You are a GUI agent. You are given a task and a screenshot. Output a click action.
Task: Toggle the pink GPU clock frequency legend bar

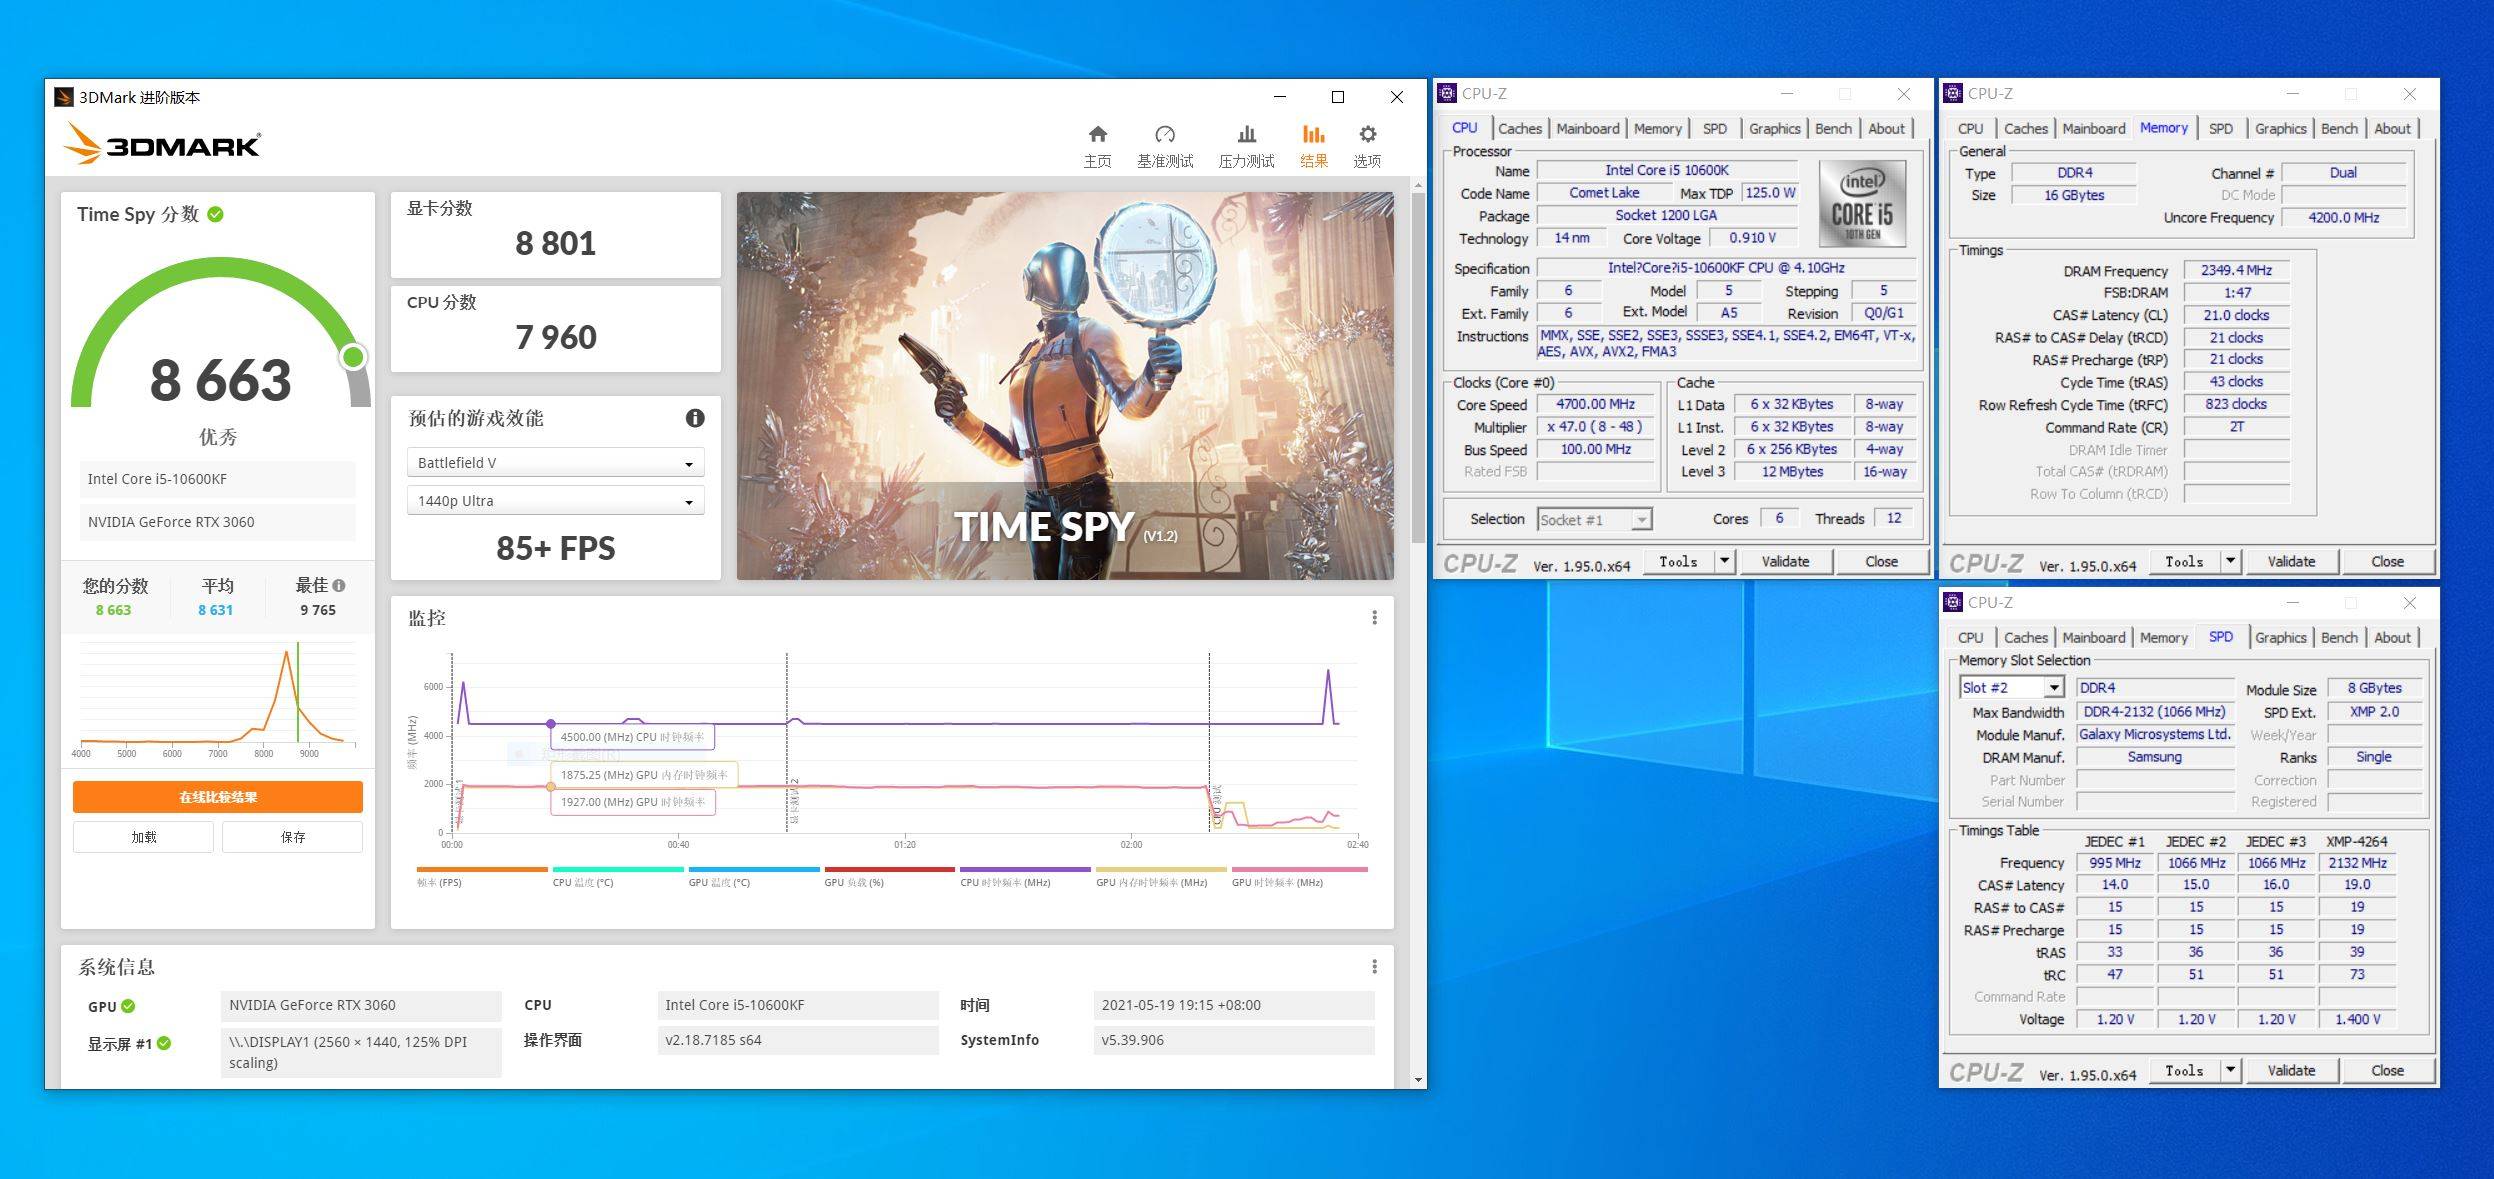tap(1299, 870)
